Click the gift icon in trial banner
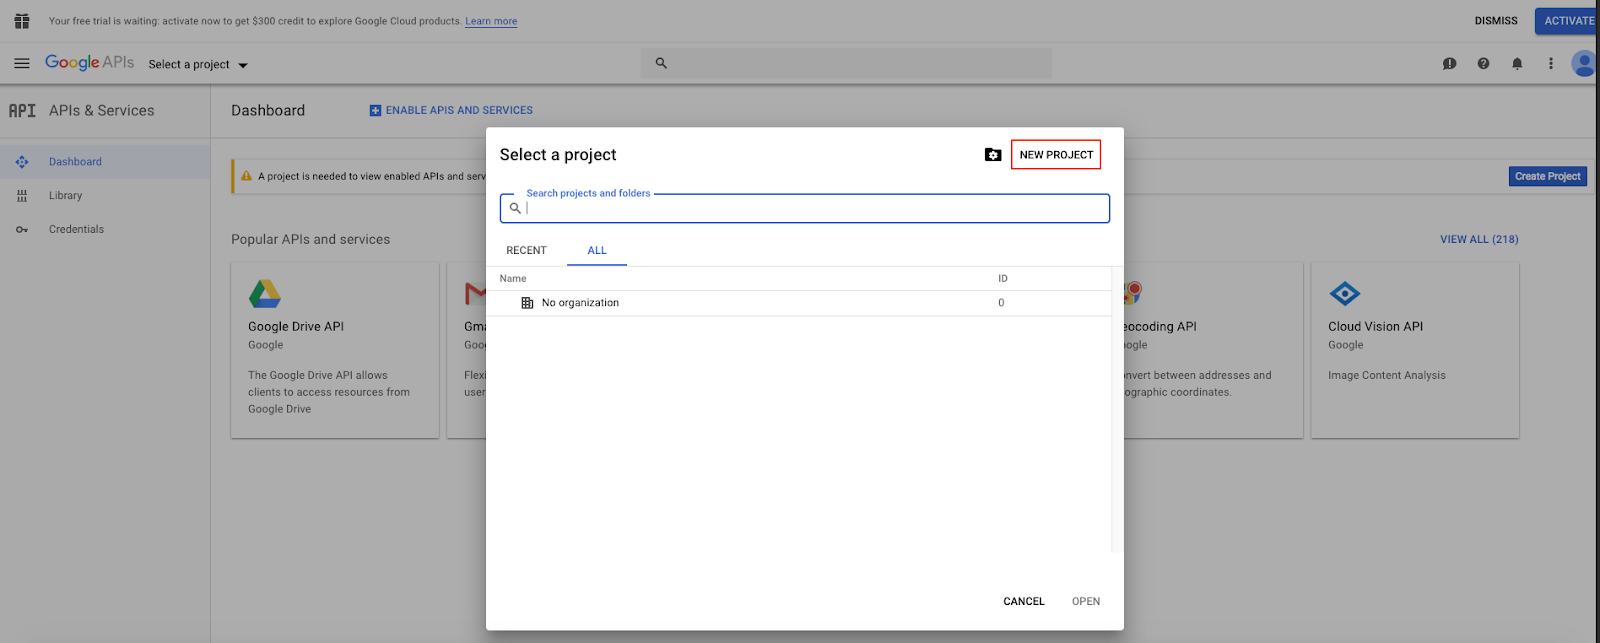This screenshot has width=1600, height=643. [x=22, y=21]
